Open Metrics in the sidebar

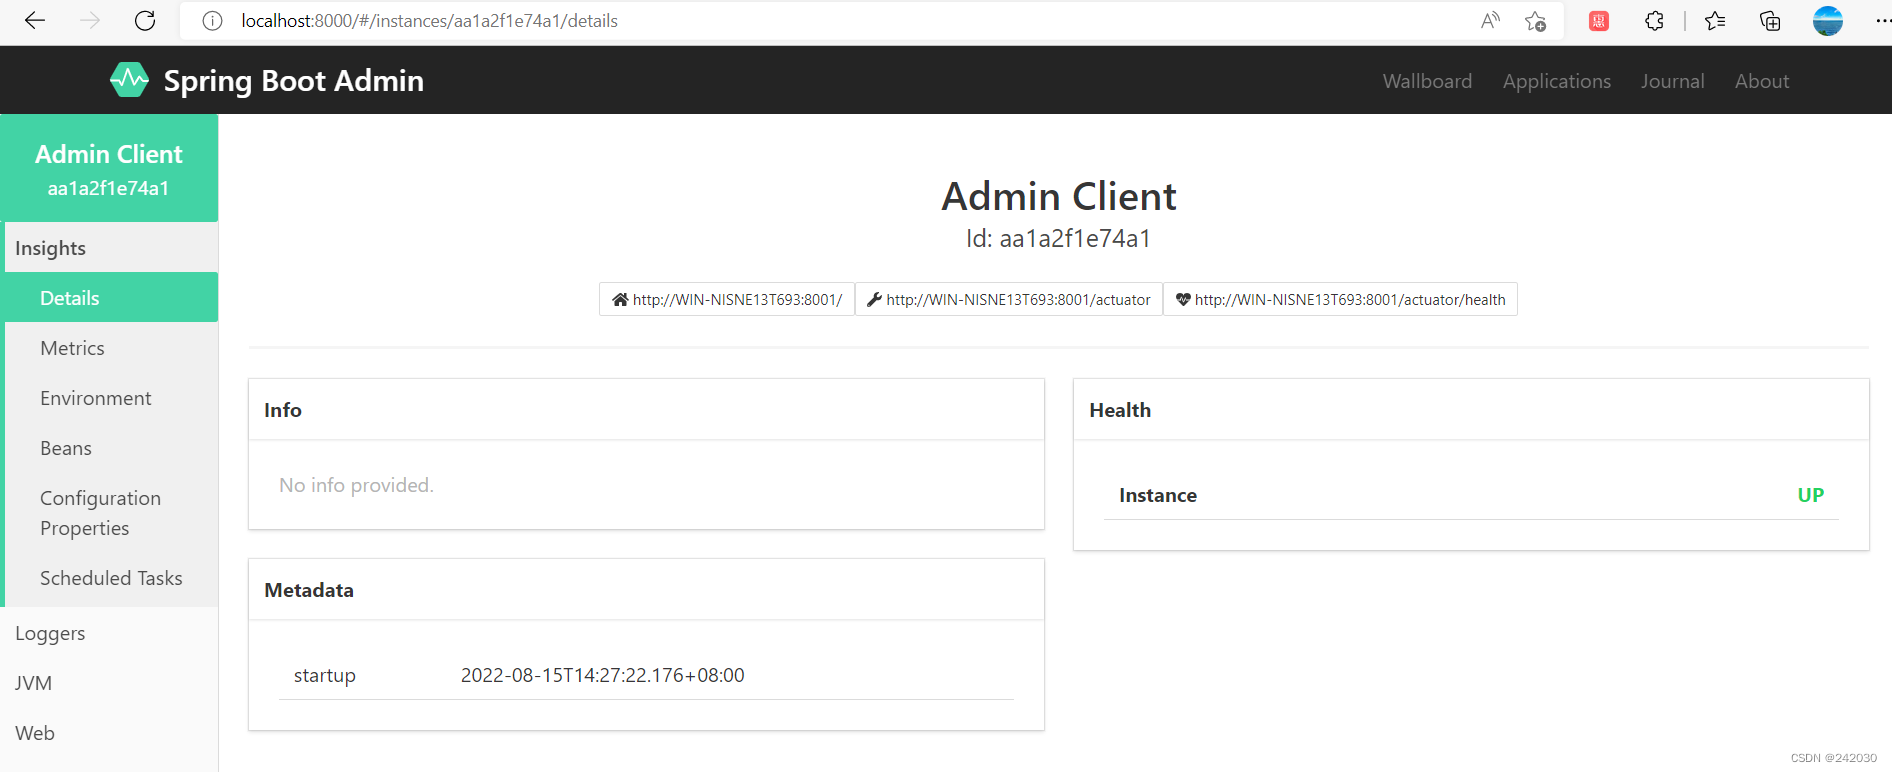tap(111, 348)
